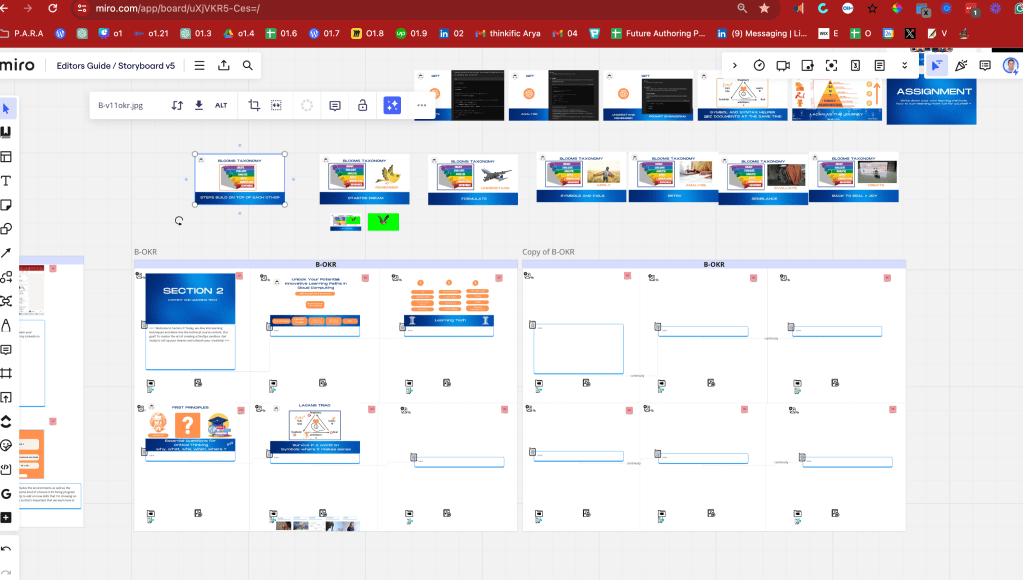Viewport: 1023px width, 580px height.
Task: Select the 'Copy of B-OKR' frame title
Action: [x=548, y=252]
